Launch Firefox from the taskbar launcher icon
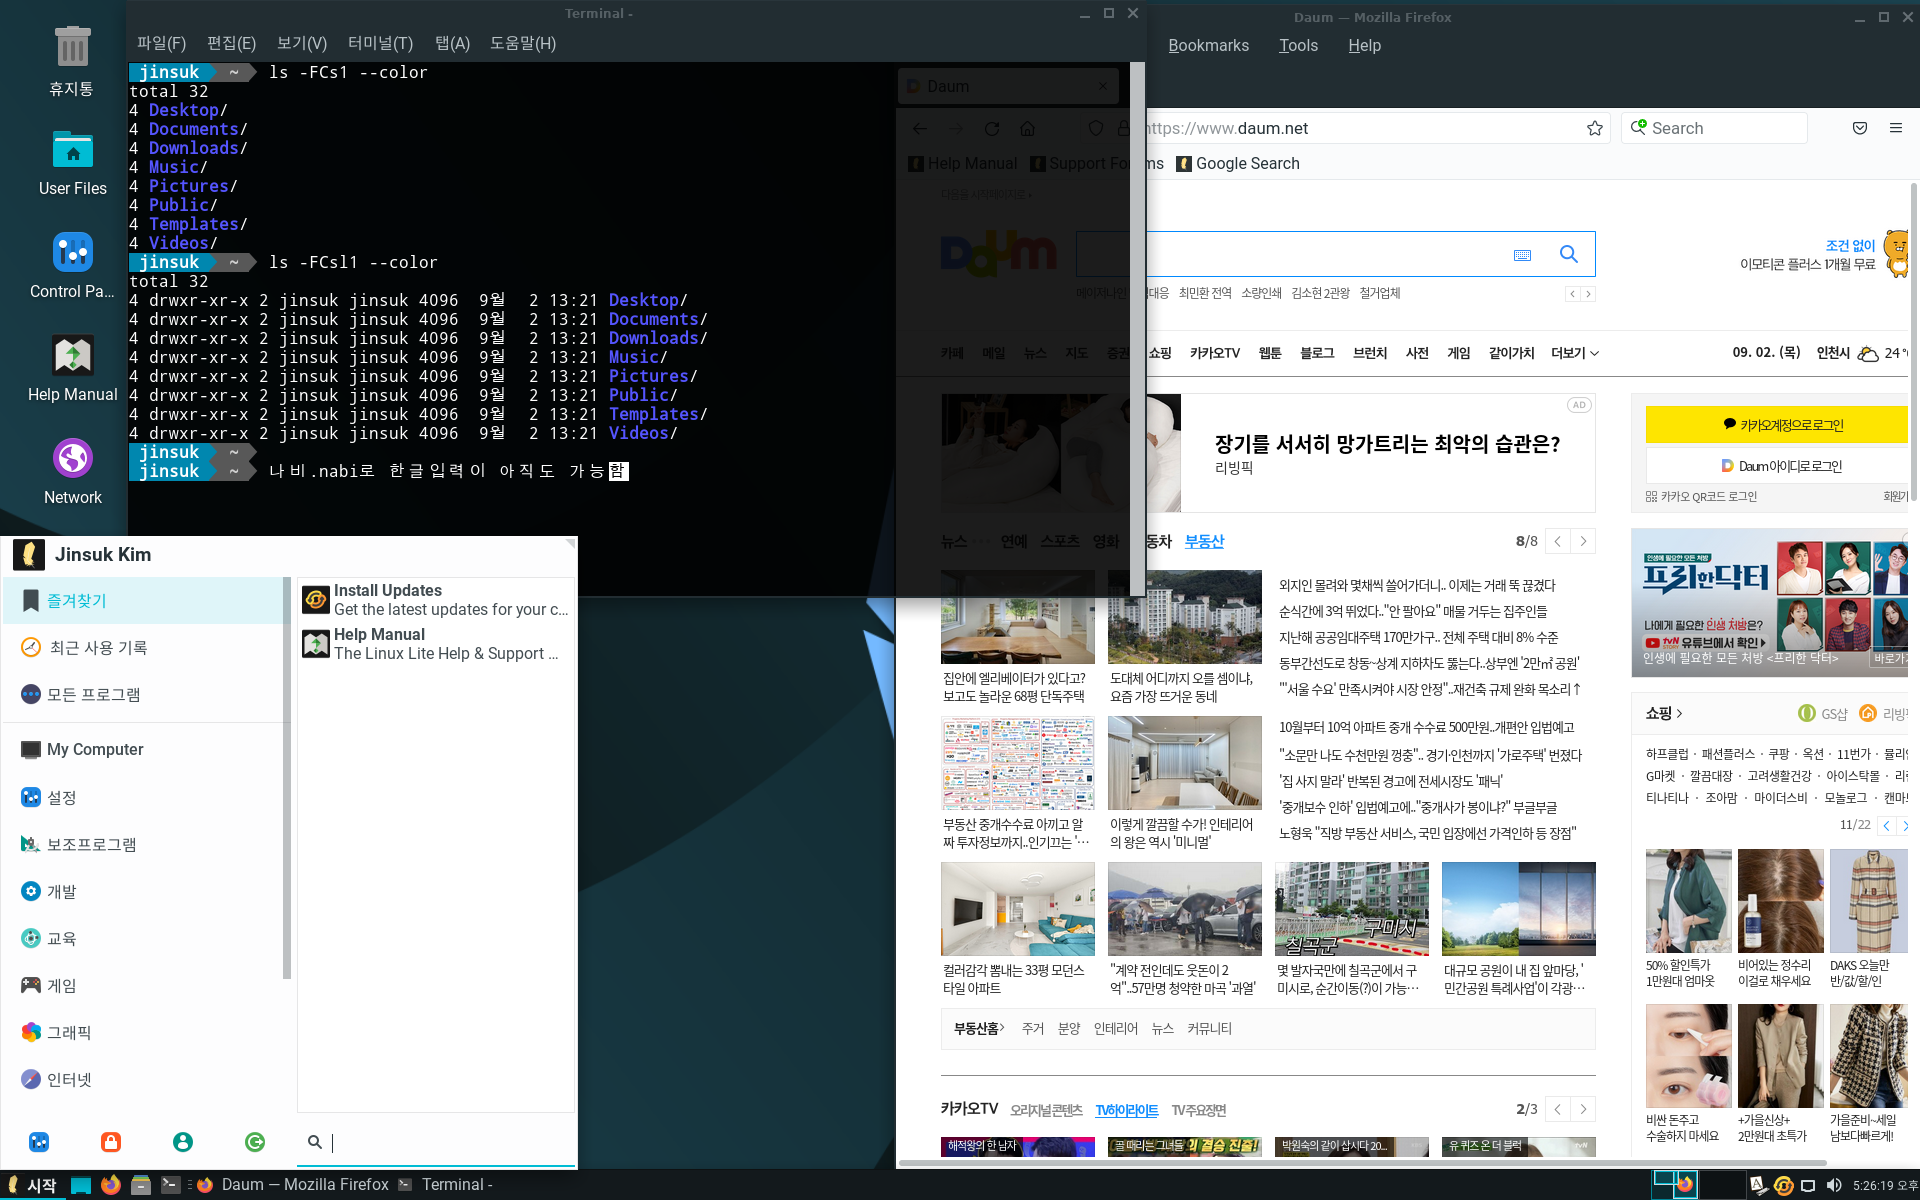The image size is (1920, 1200). coord(111,1185)
